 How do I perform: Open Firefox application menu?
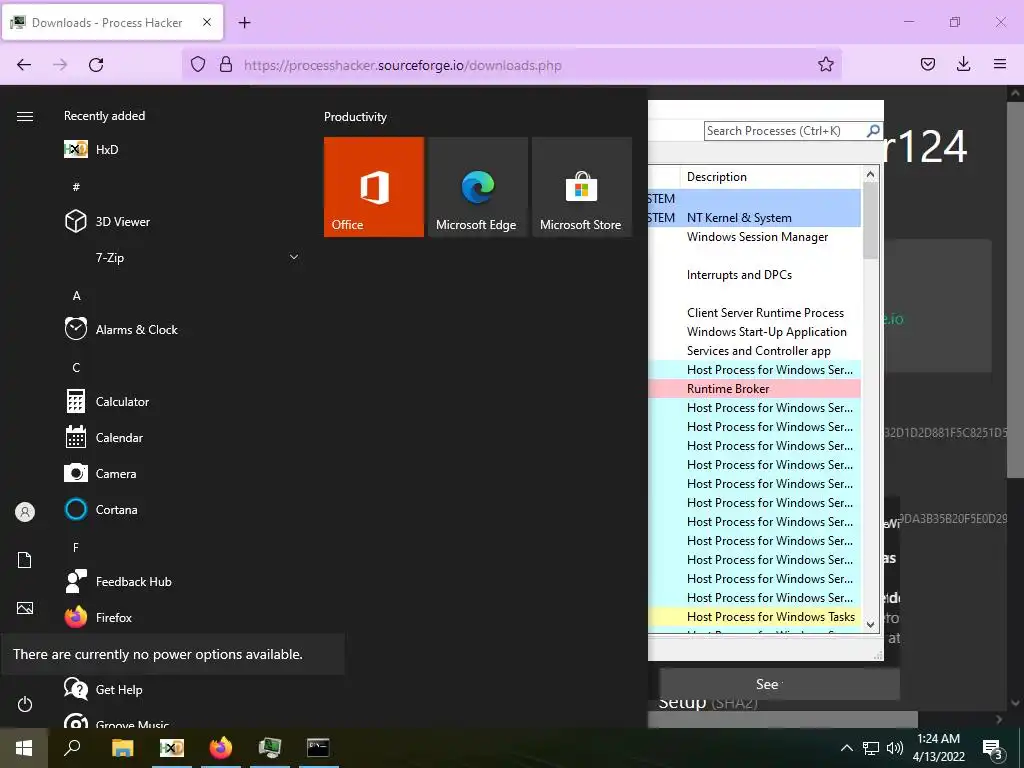tap(999, 64)
